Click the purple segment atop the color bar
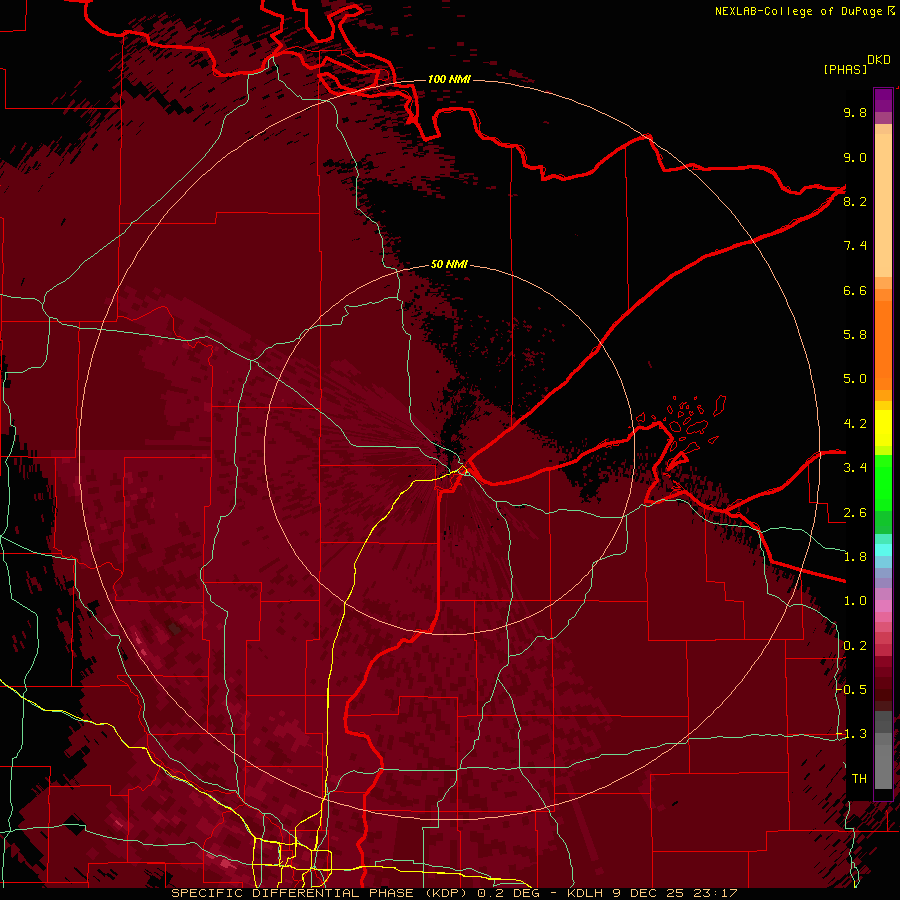The width and height of the screenshot is (900, 900). pyautogui.click(x=883, y=100)
